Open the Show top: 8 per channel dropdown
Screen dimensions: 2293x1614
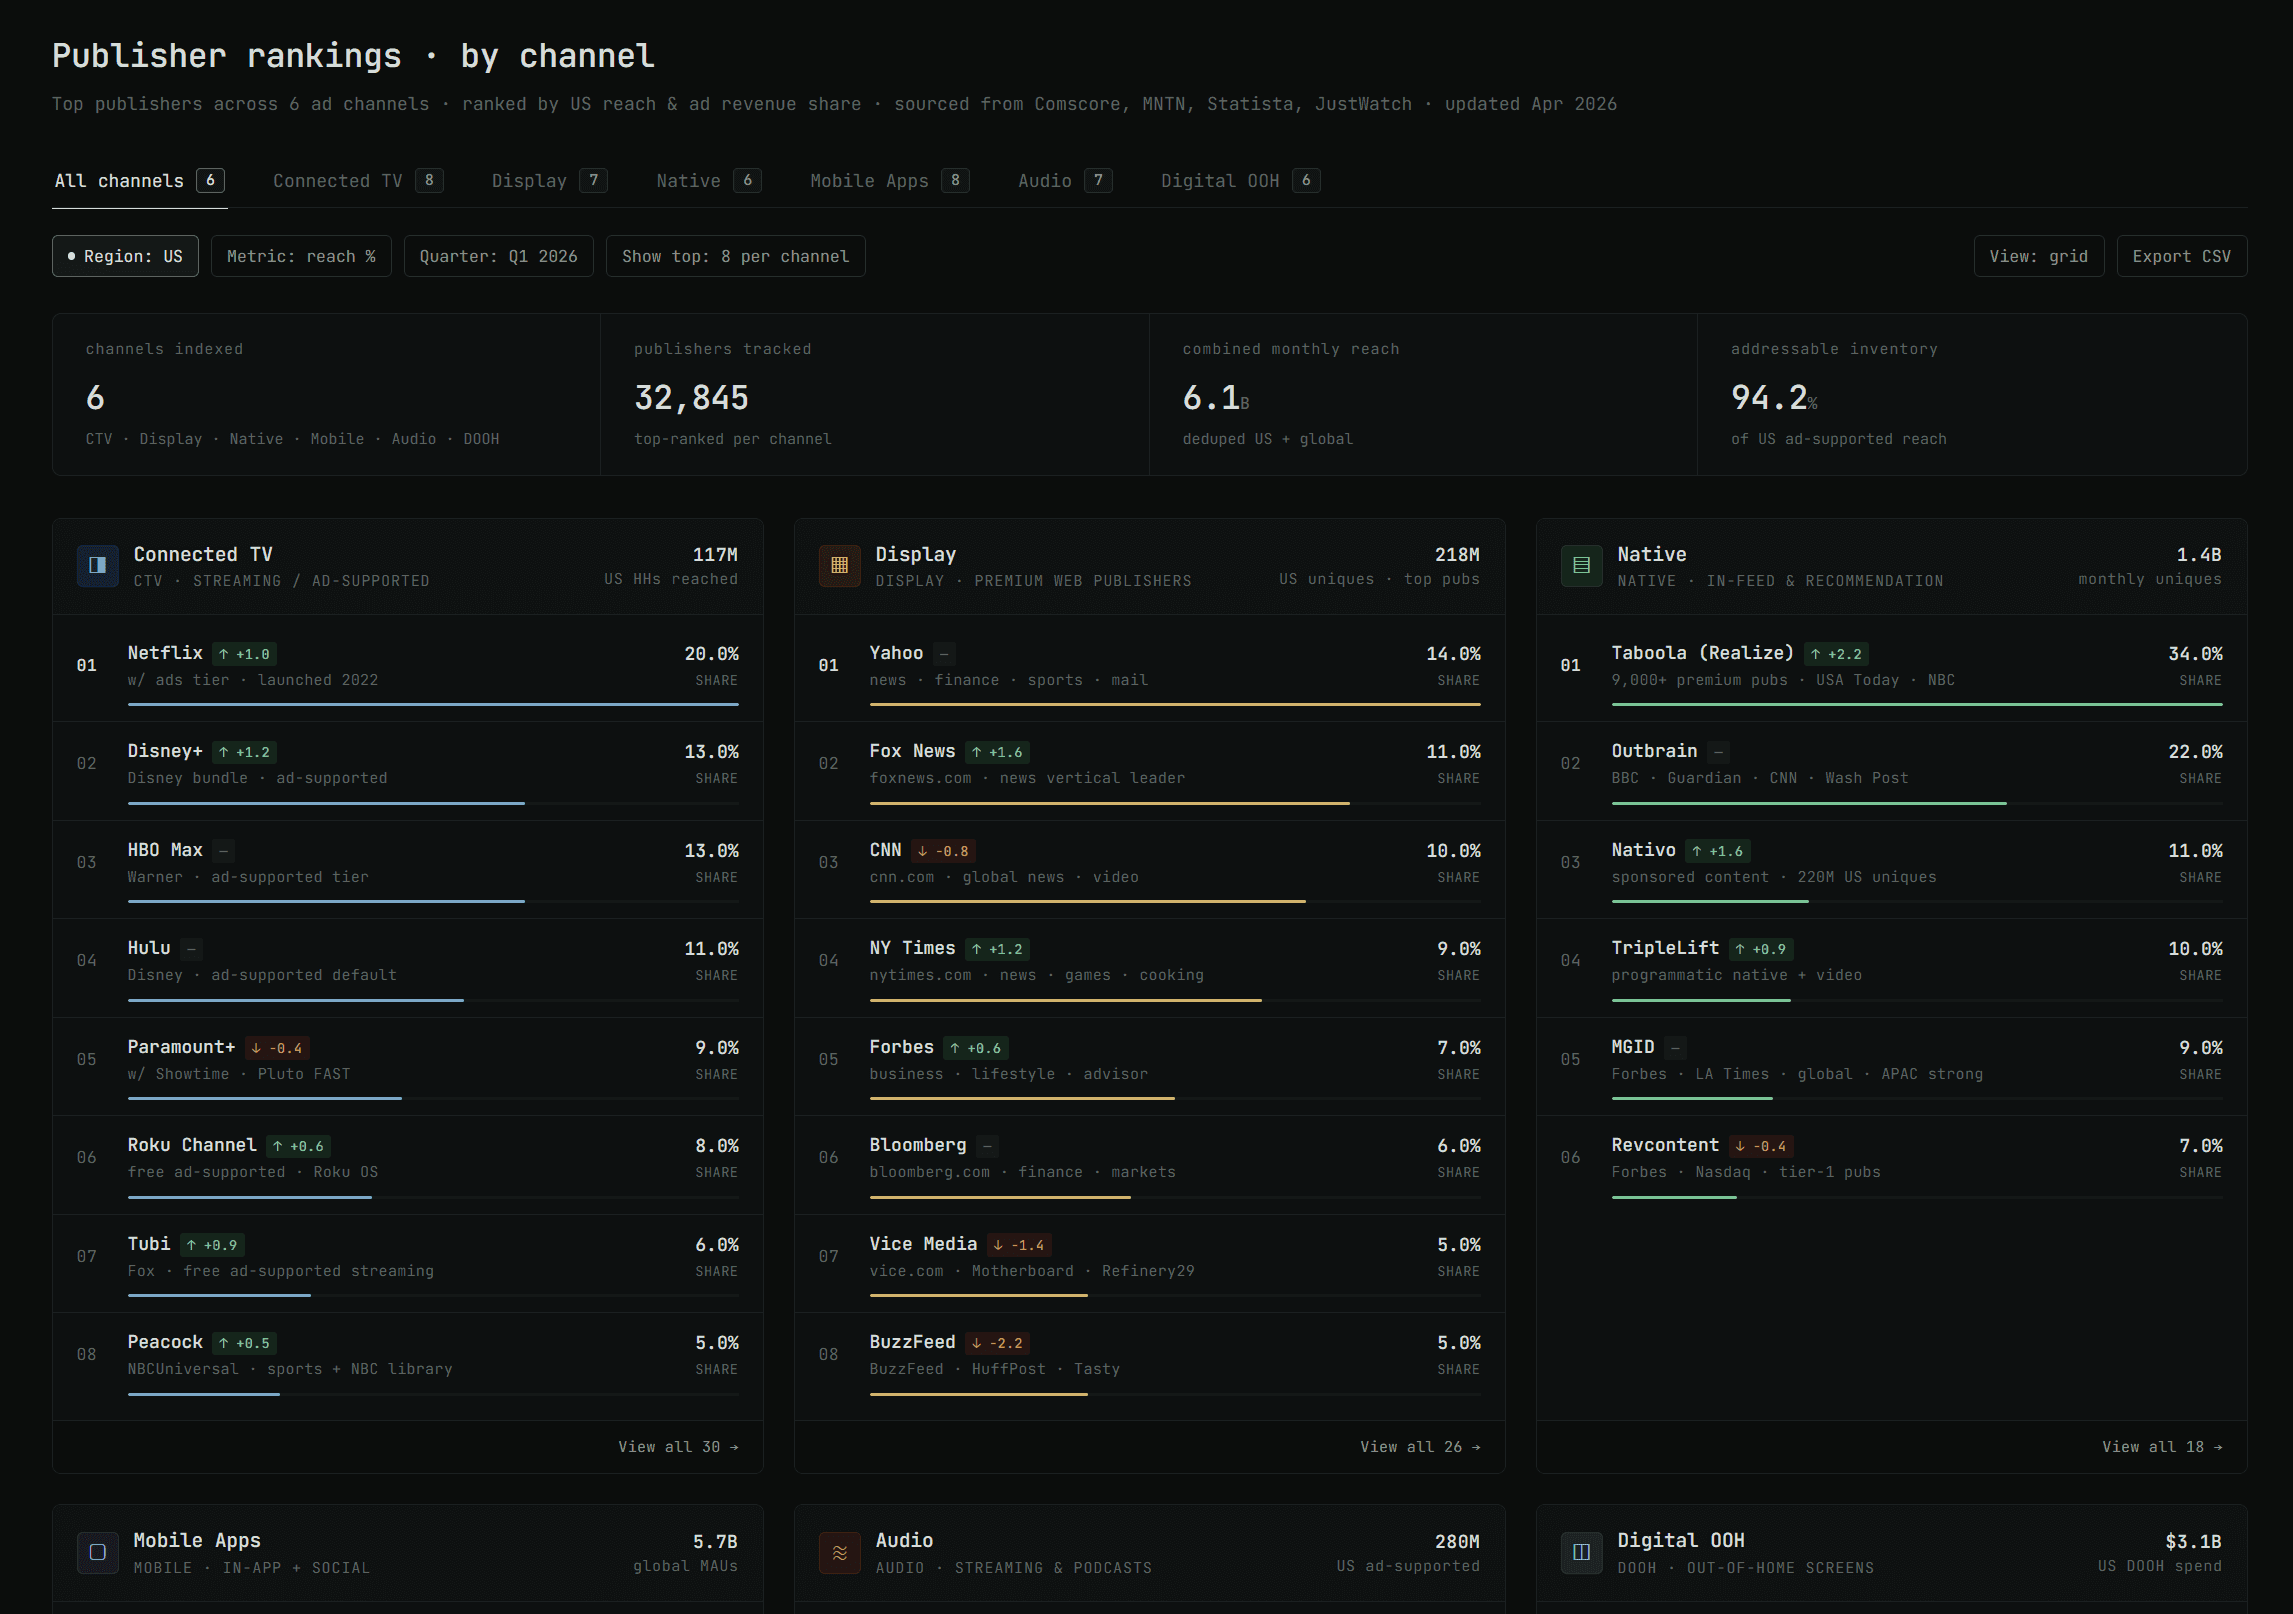[735, 256]
